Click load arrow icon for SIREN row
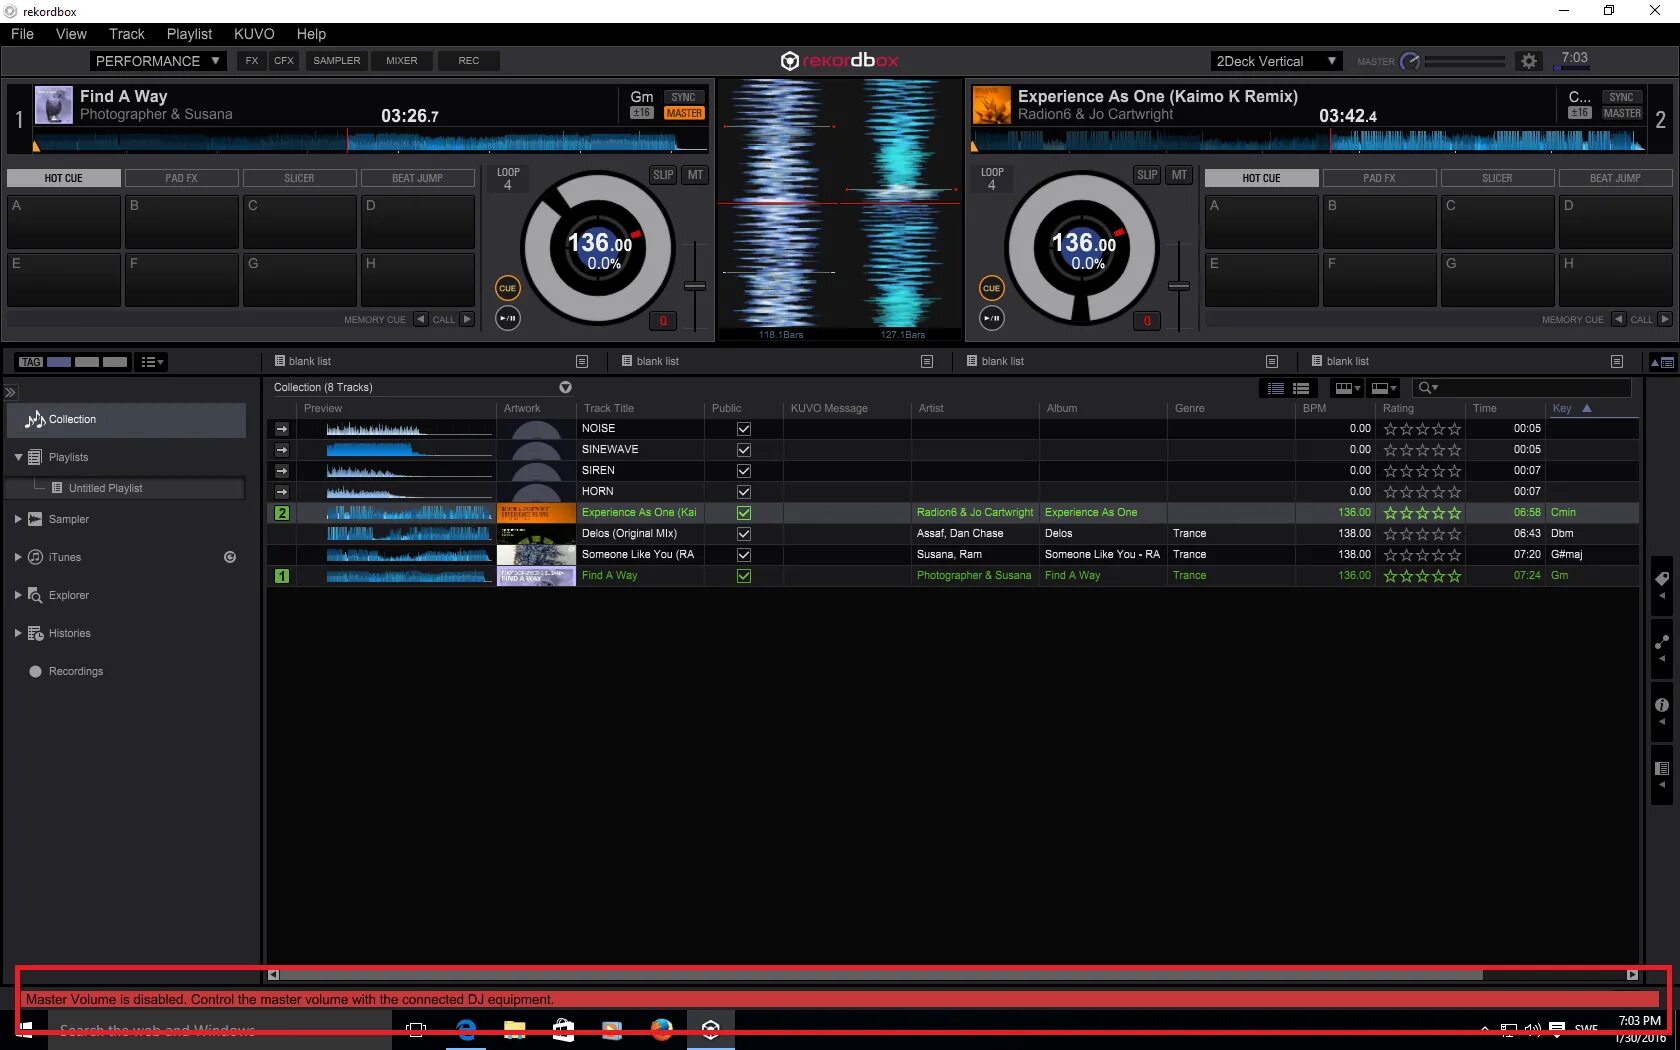This screenshot has width=1680, height=1050. click(282, 471)
